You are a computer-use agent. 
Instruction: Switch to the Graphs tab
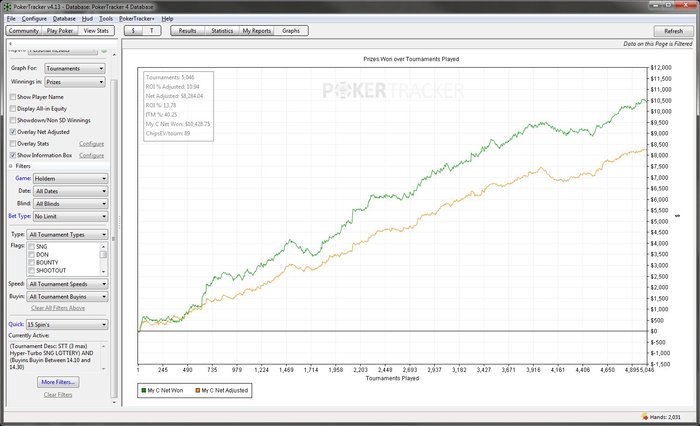coord(291,31)
